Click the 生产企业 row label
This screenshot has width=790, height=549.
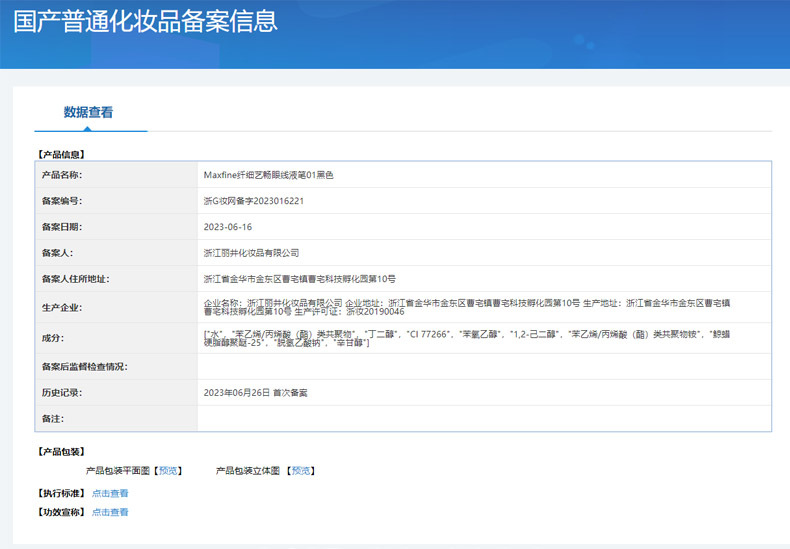62,308
